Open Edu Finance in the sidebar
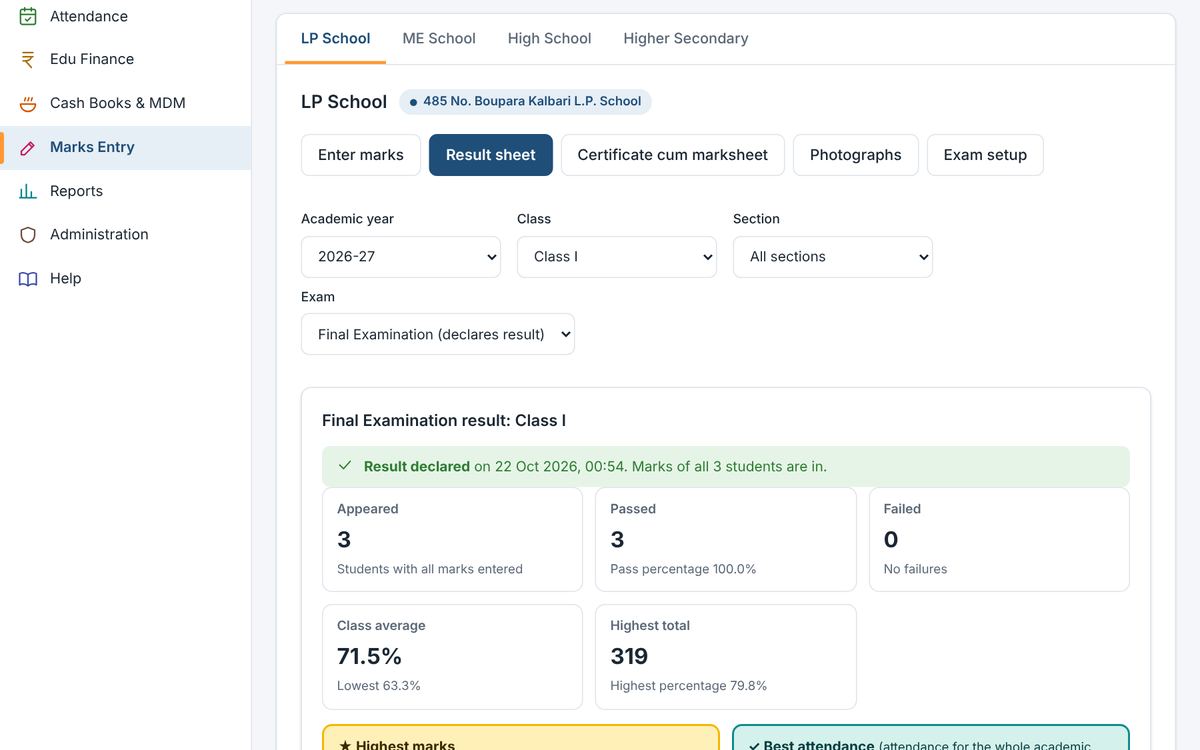This screenshot has width=1200, height=750. [126, 59]
